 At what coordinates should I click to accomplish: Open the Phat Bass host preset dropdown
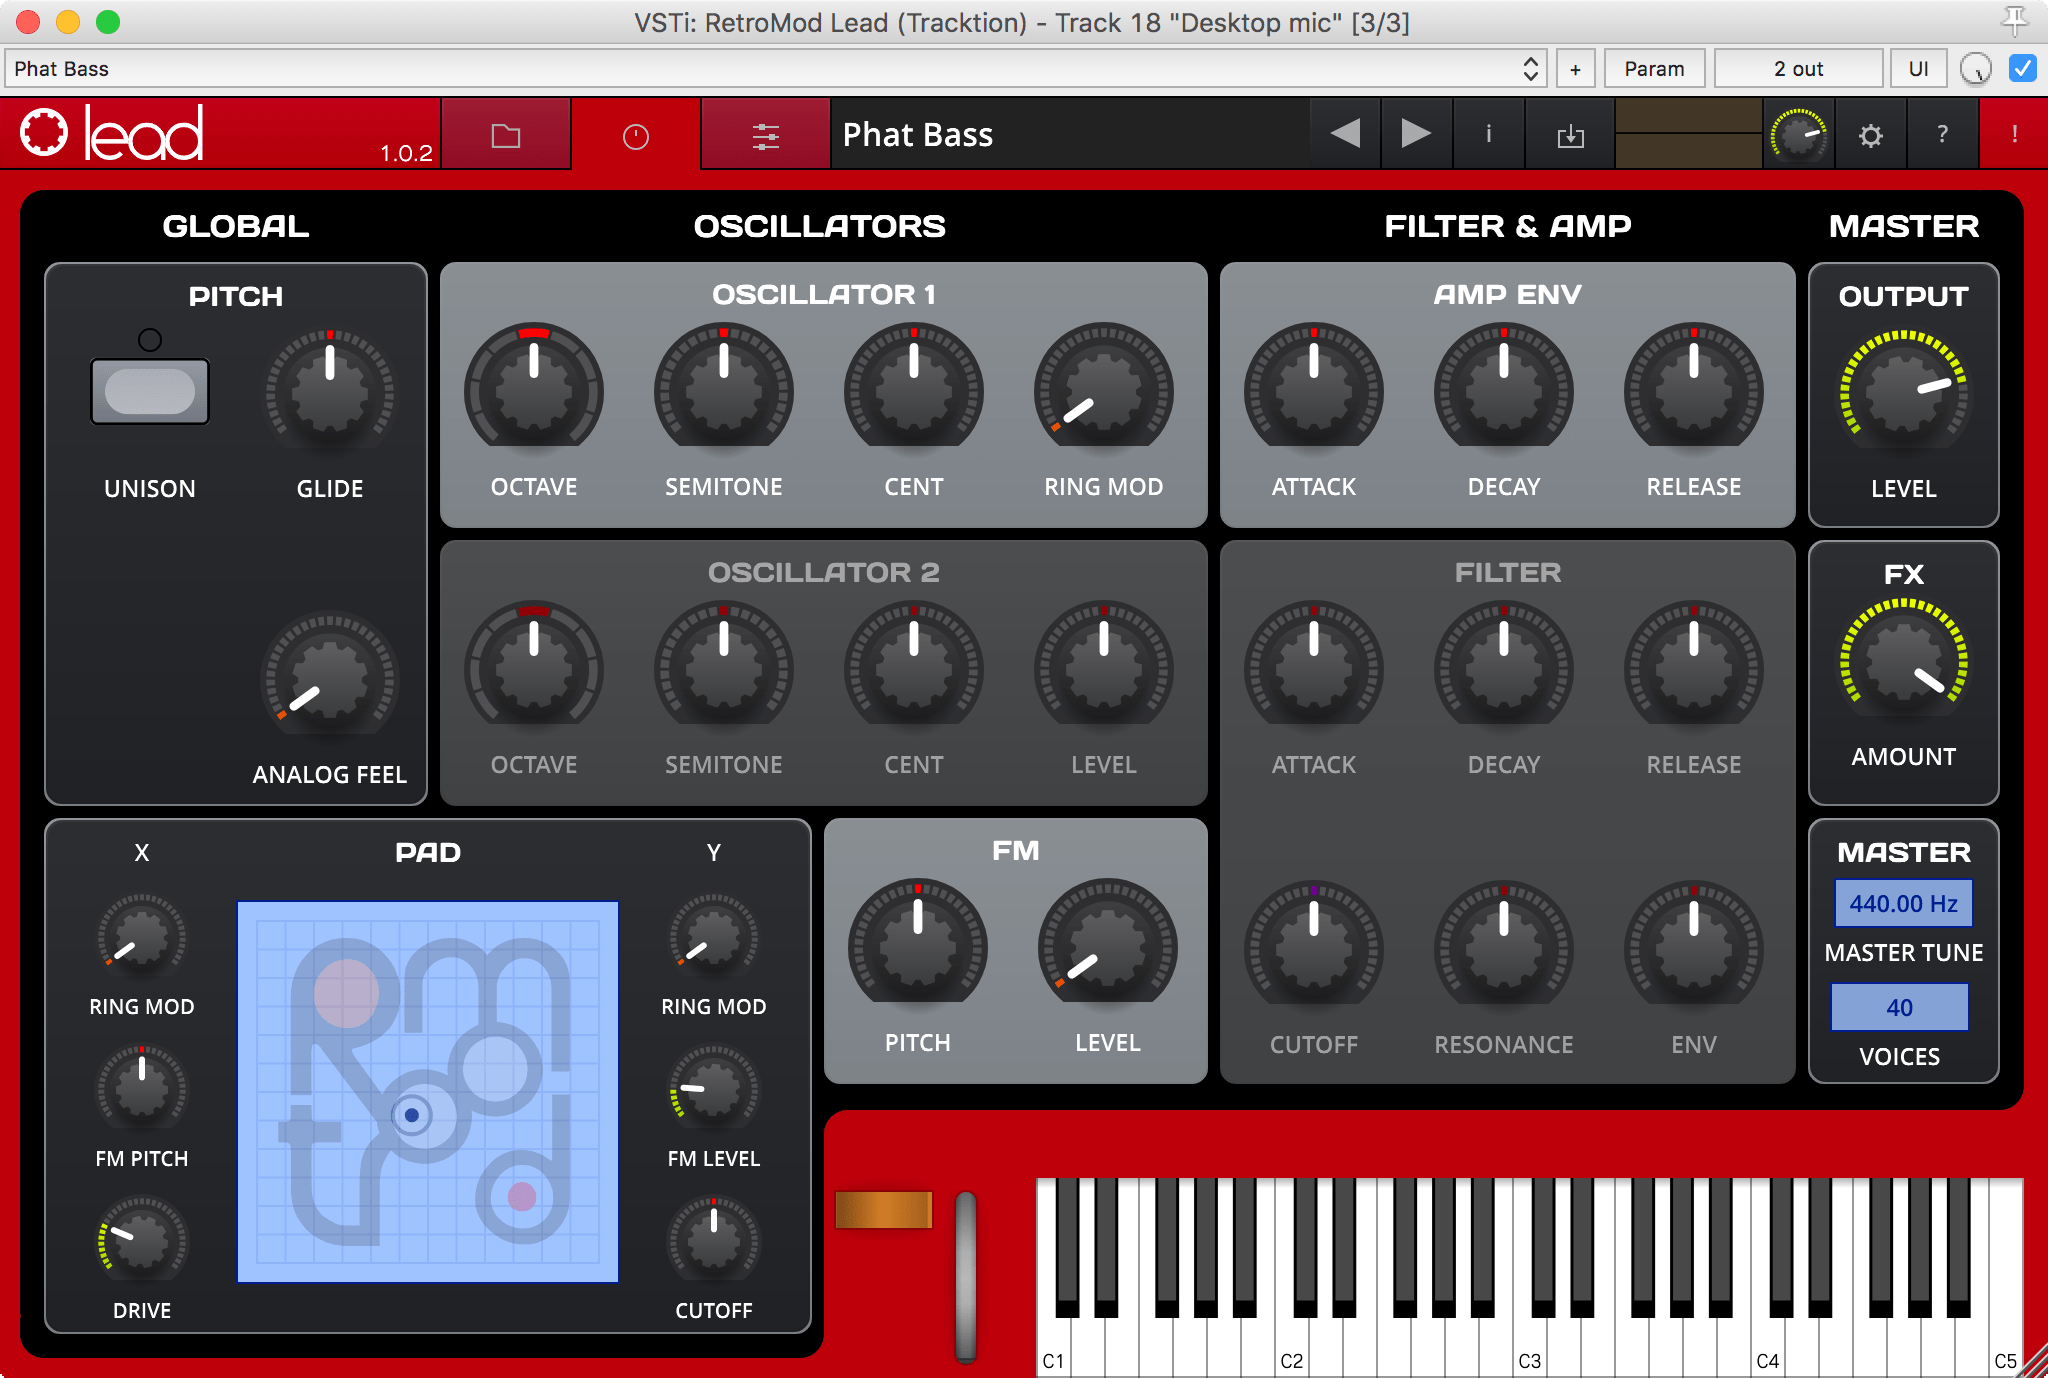tap(775, 69)
